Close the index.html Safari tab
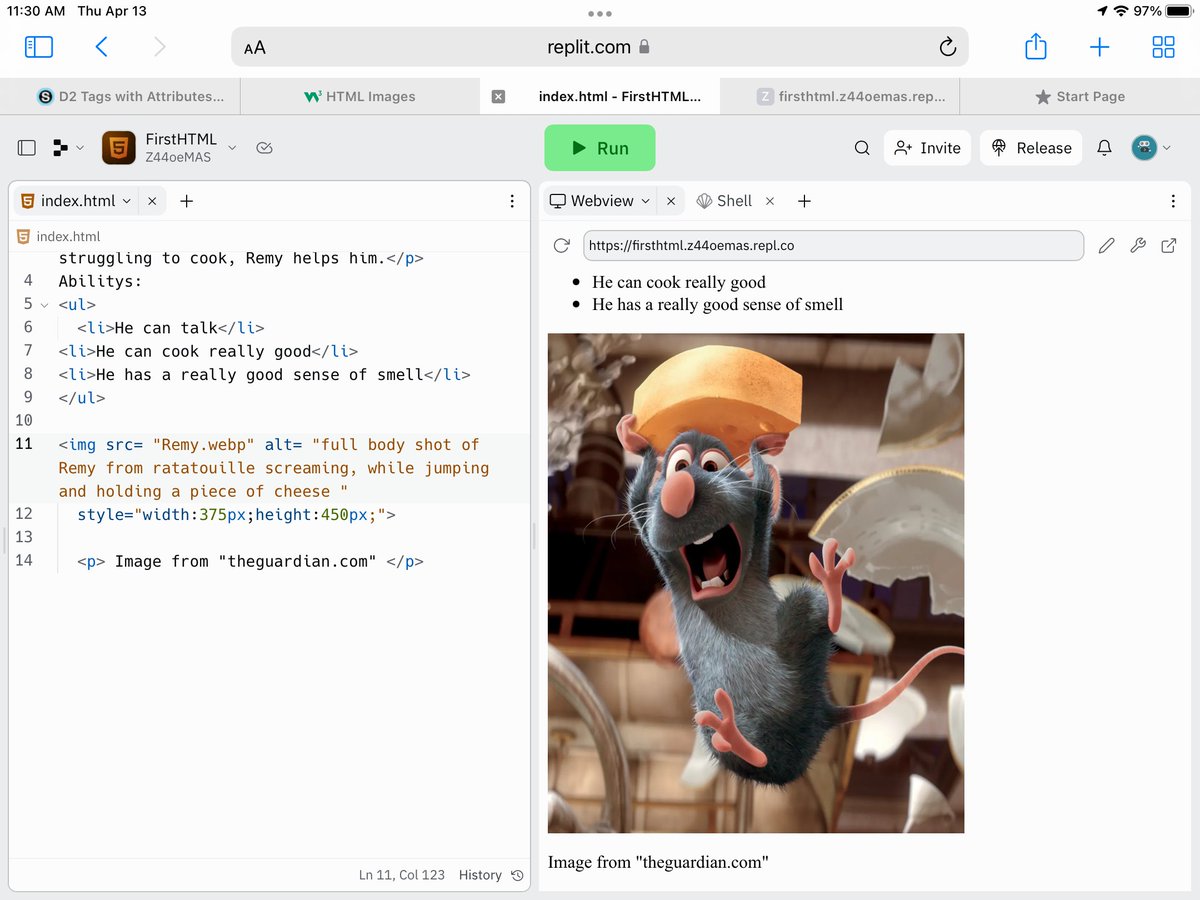This screenshot has width=1200, height=900. click(x=498, y=97)
